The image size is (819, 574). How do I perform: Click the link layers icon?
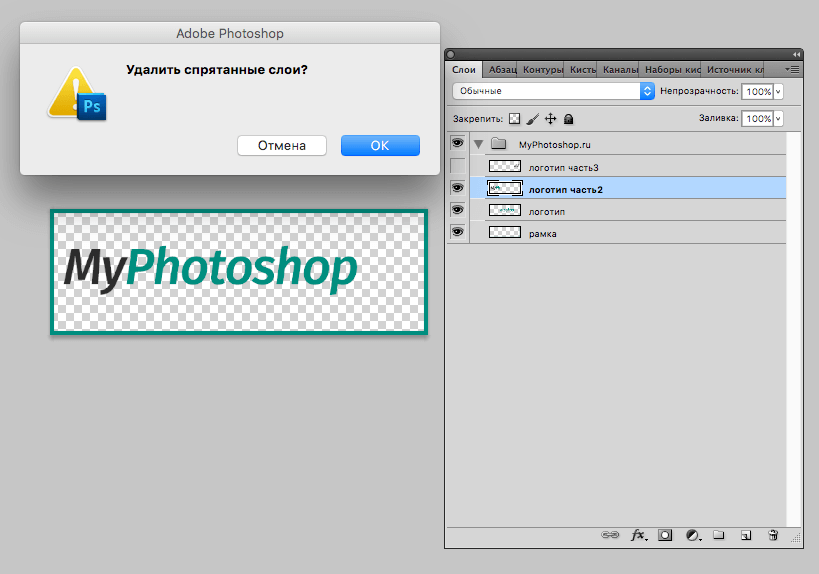tap(609, 536)
